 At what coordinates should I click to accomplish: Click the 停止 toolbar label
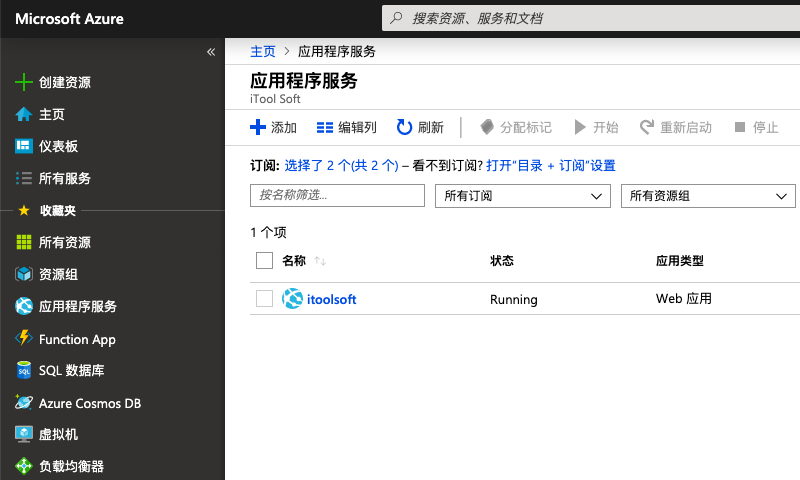[x=765, y=127]
